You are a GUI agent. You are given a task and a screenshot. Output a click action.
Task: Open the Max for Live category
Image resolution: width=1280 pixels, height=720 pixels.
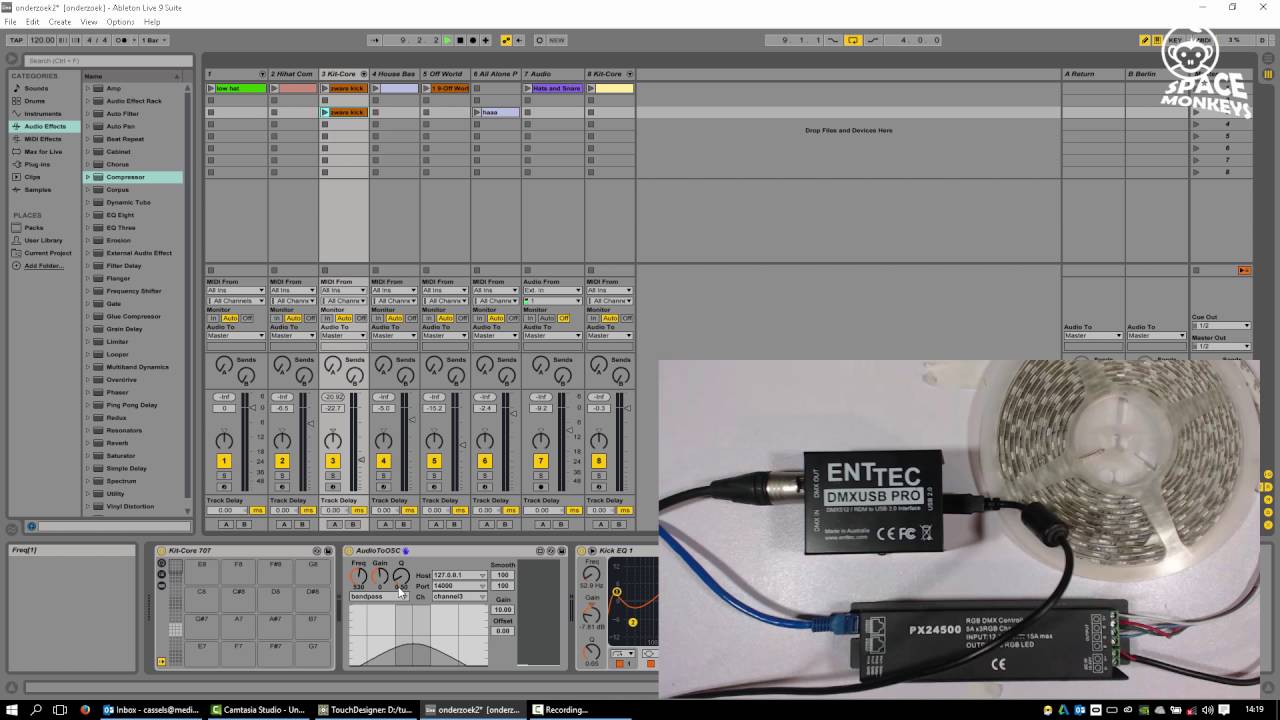click(x=43, y=151)
